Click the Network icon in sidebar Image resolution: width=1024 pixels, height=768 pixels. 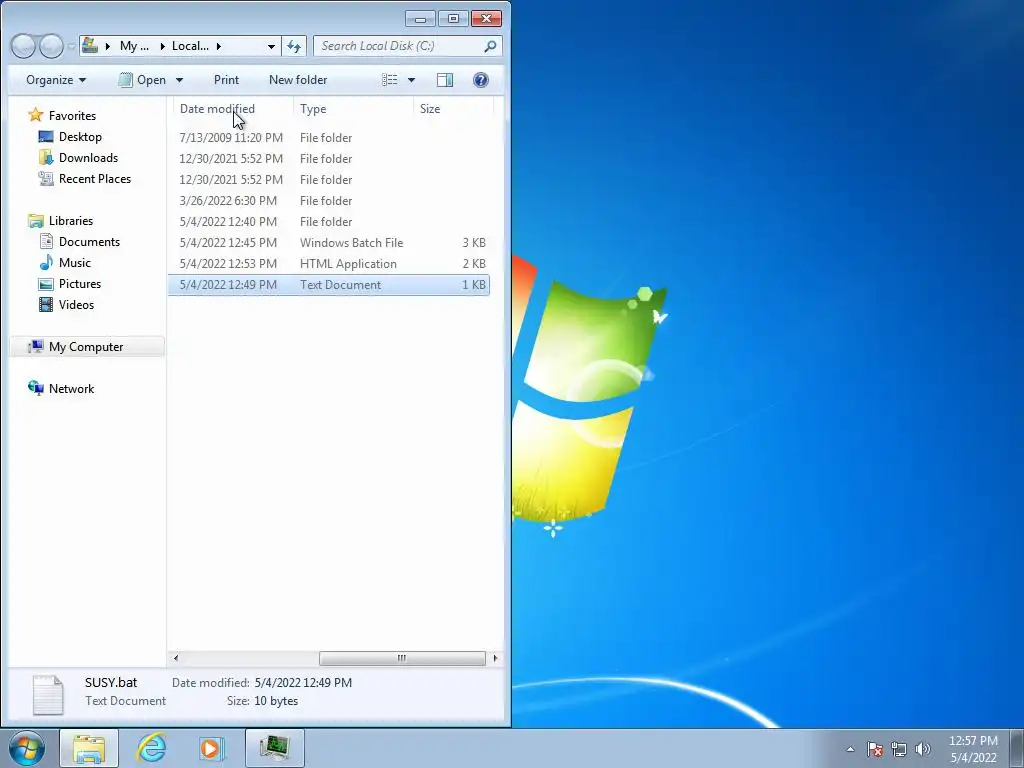point(36,388)
